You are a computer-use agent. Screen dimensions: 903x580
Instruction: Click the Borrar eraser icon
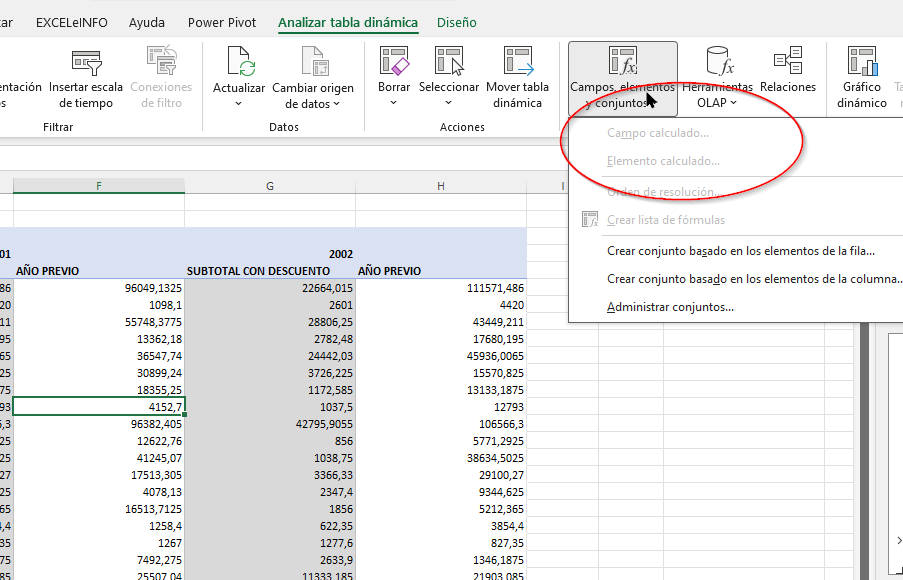(394, 62)
